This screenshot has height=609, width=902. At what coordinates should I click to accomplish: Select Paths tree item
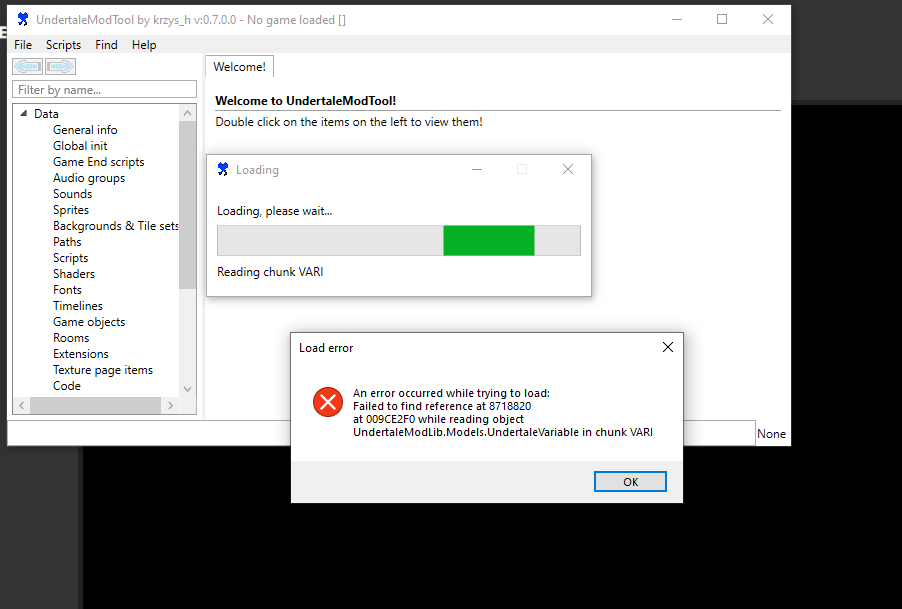pos(67,242)
